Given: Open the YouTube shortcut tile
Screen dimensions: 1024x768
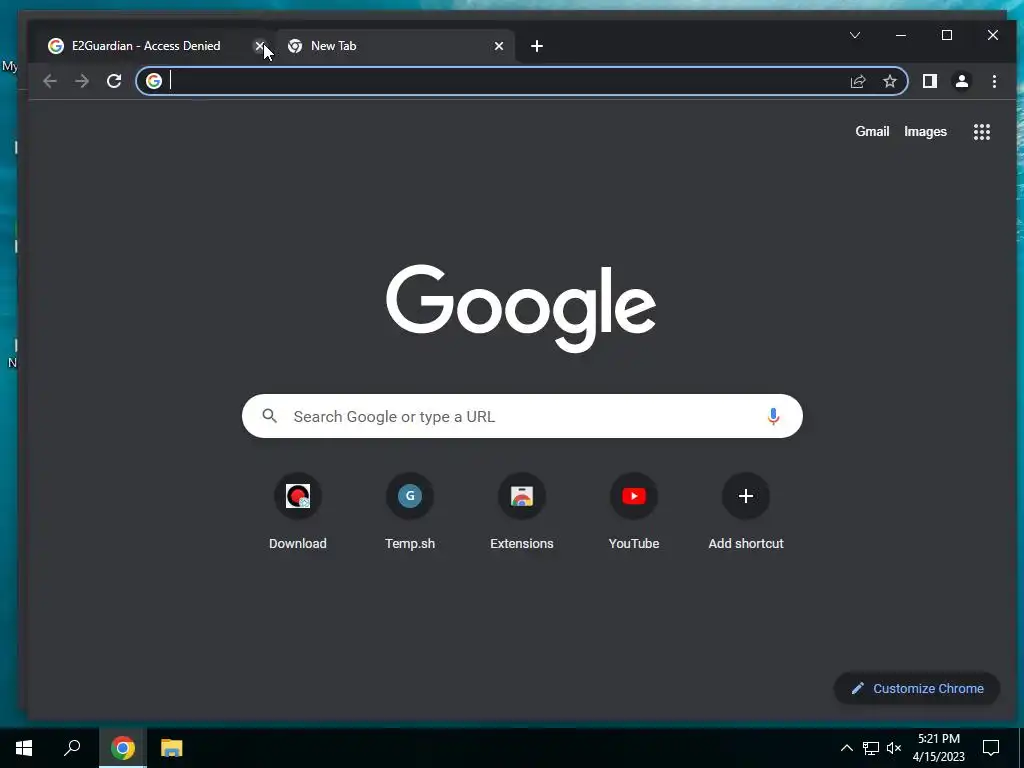Looking at the screenshot, I should (633, 512).
